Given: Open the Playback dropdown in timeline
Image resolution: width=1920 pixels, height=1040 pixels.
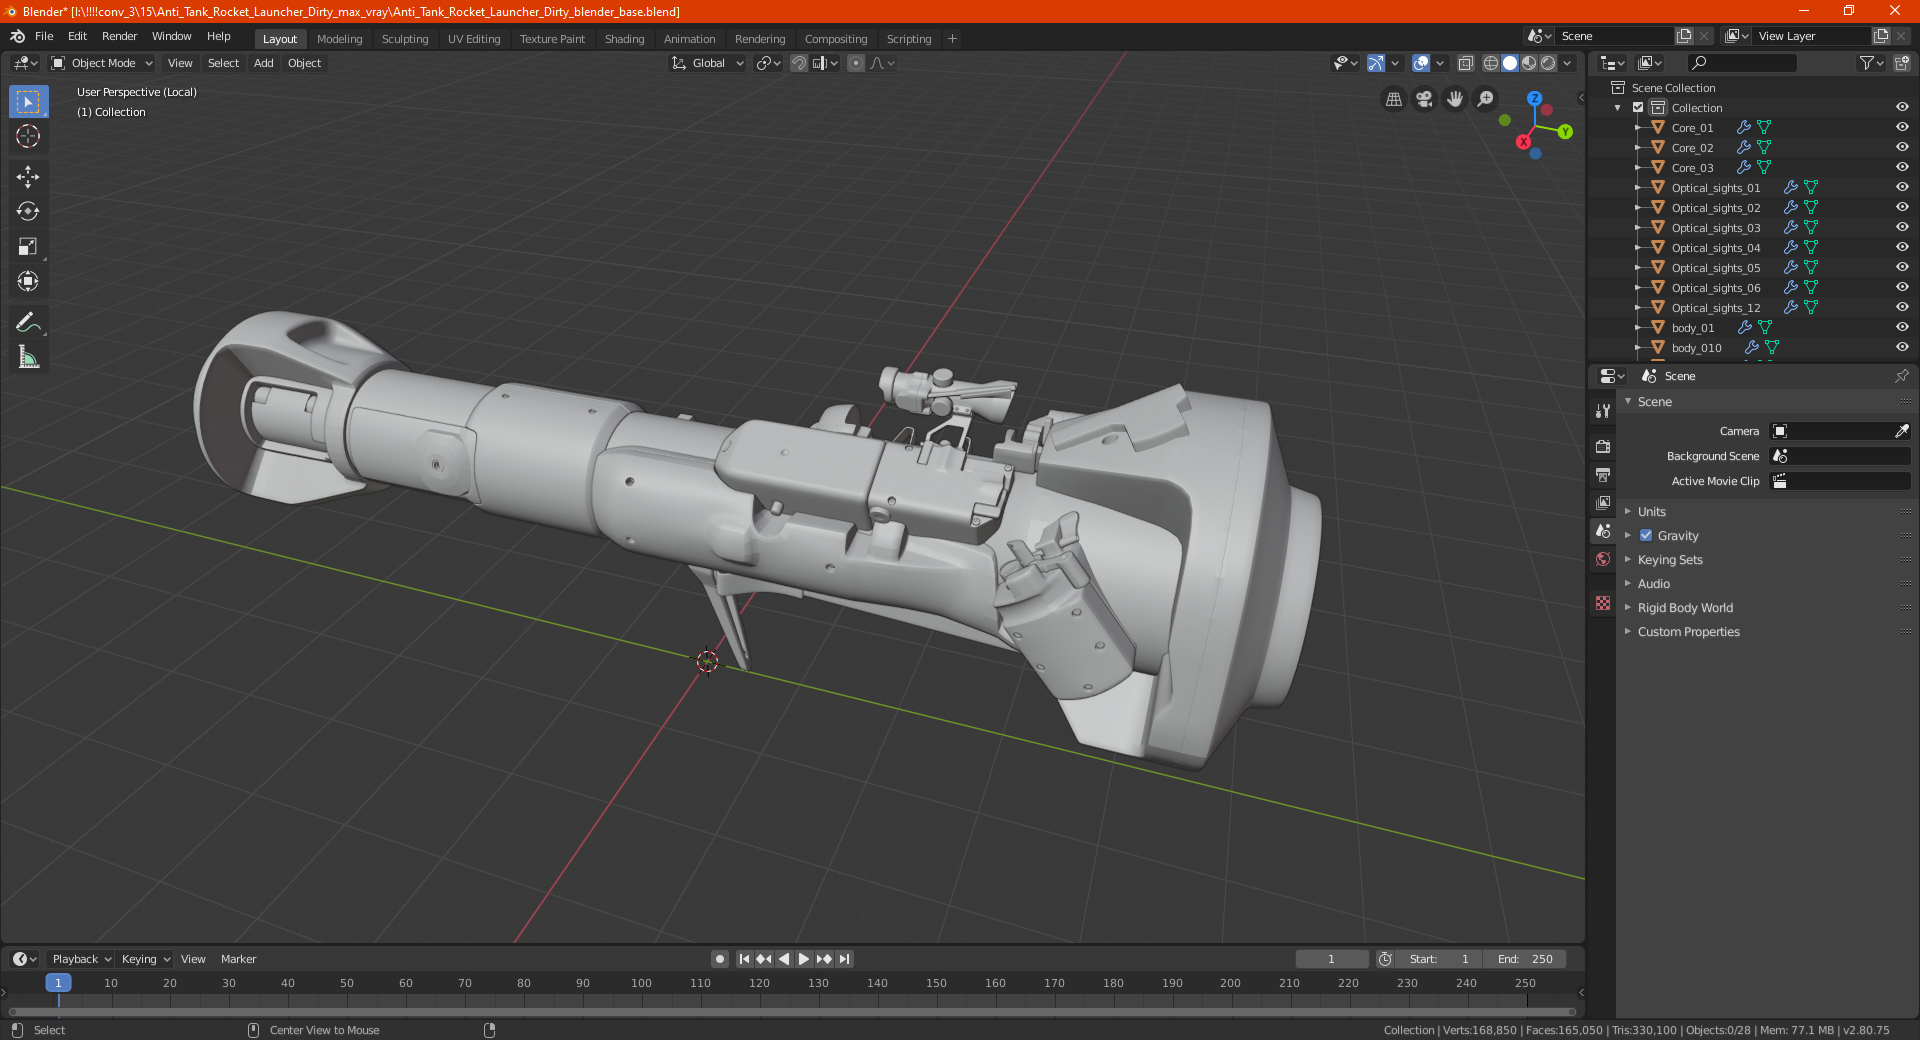Looking at the screenshot, I should pyautogui.click(x=81, y=959).
